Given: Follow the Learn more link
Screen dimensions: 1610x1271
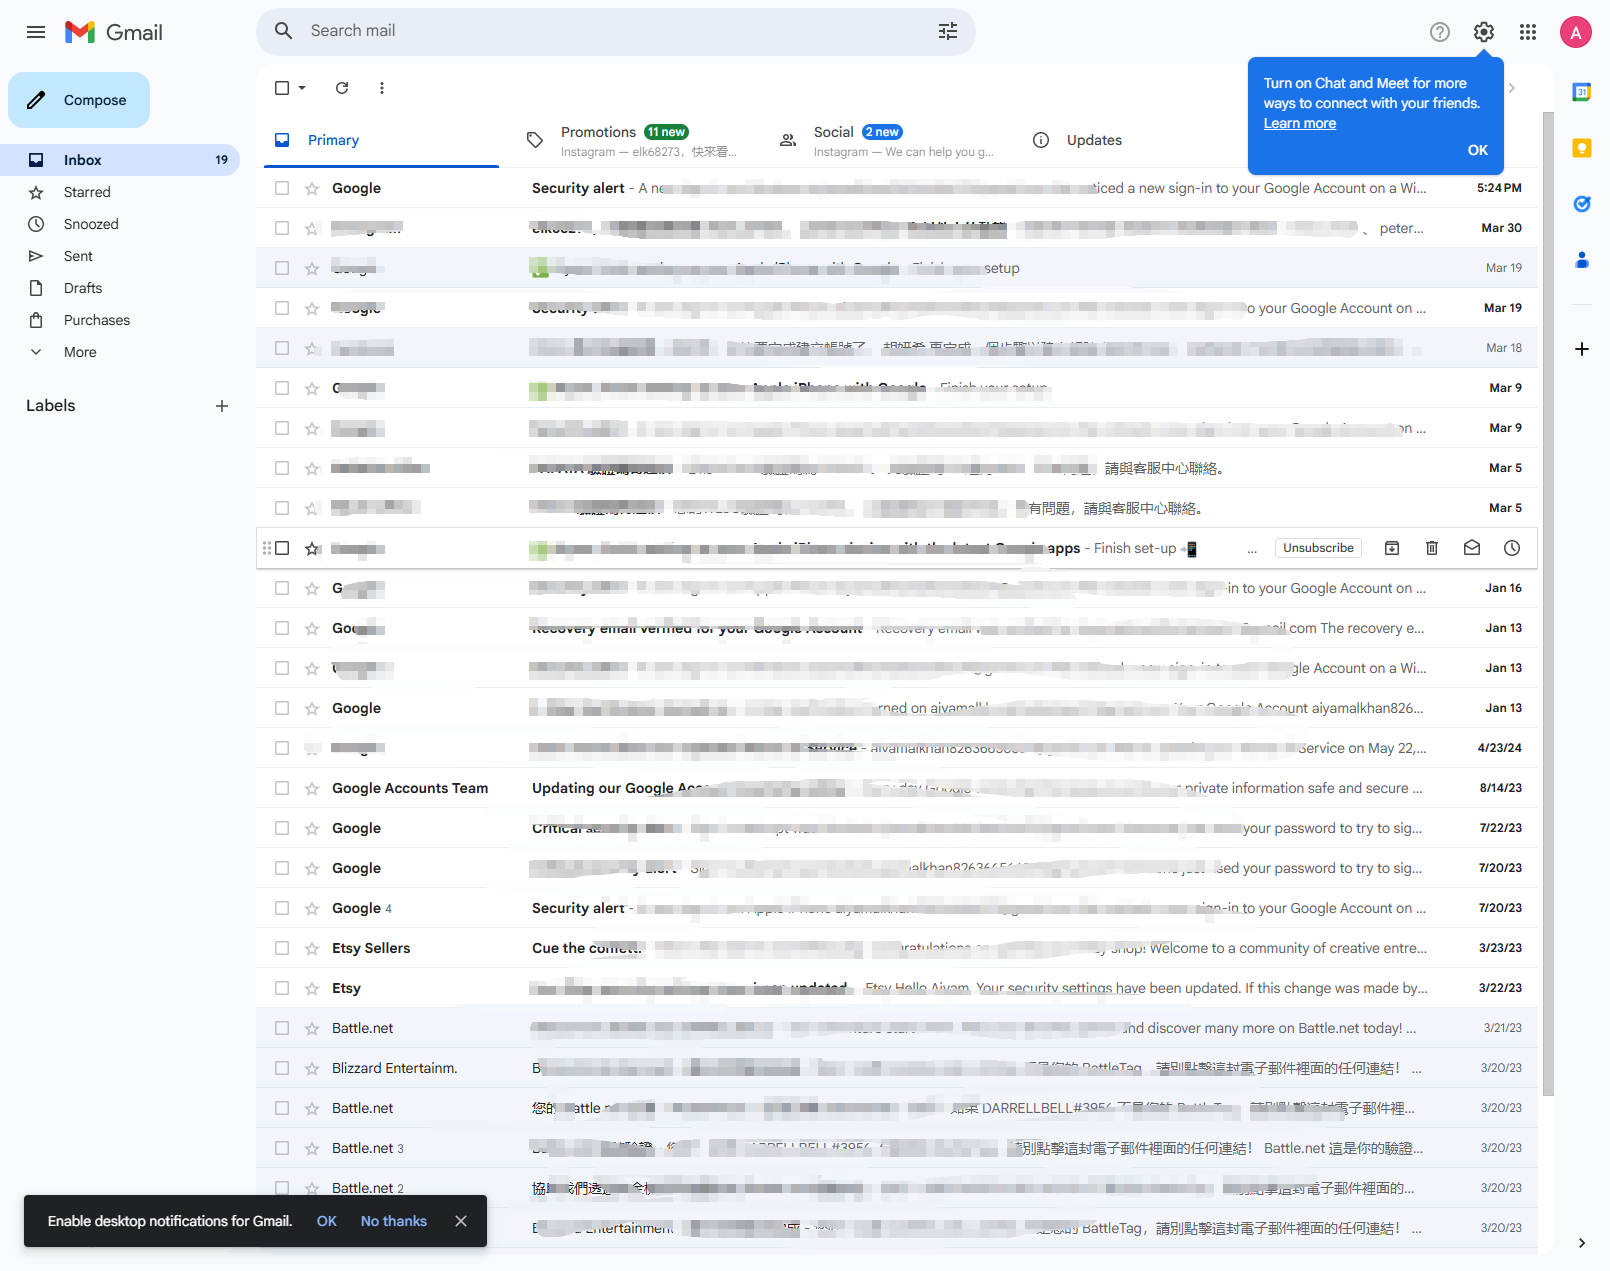Looking at the screenshot, I should click(1300, 123).
